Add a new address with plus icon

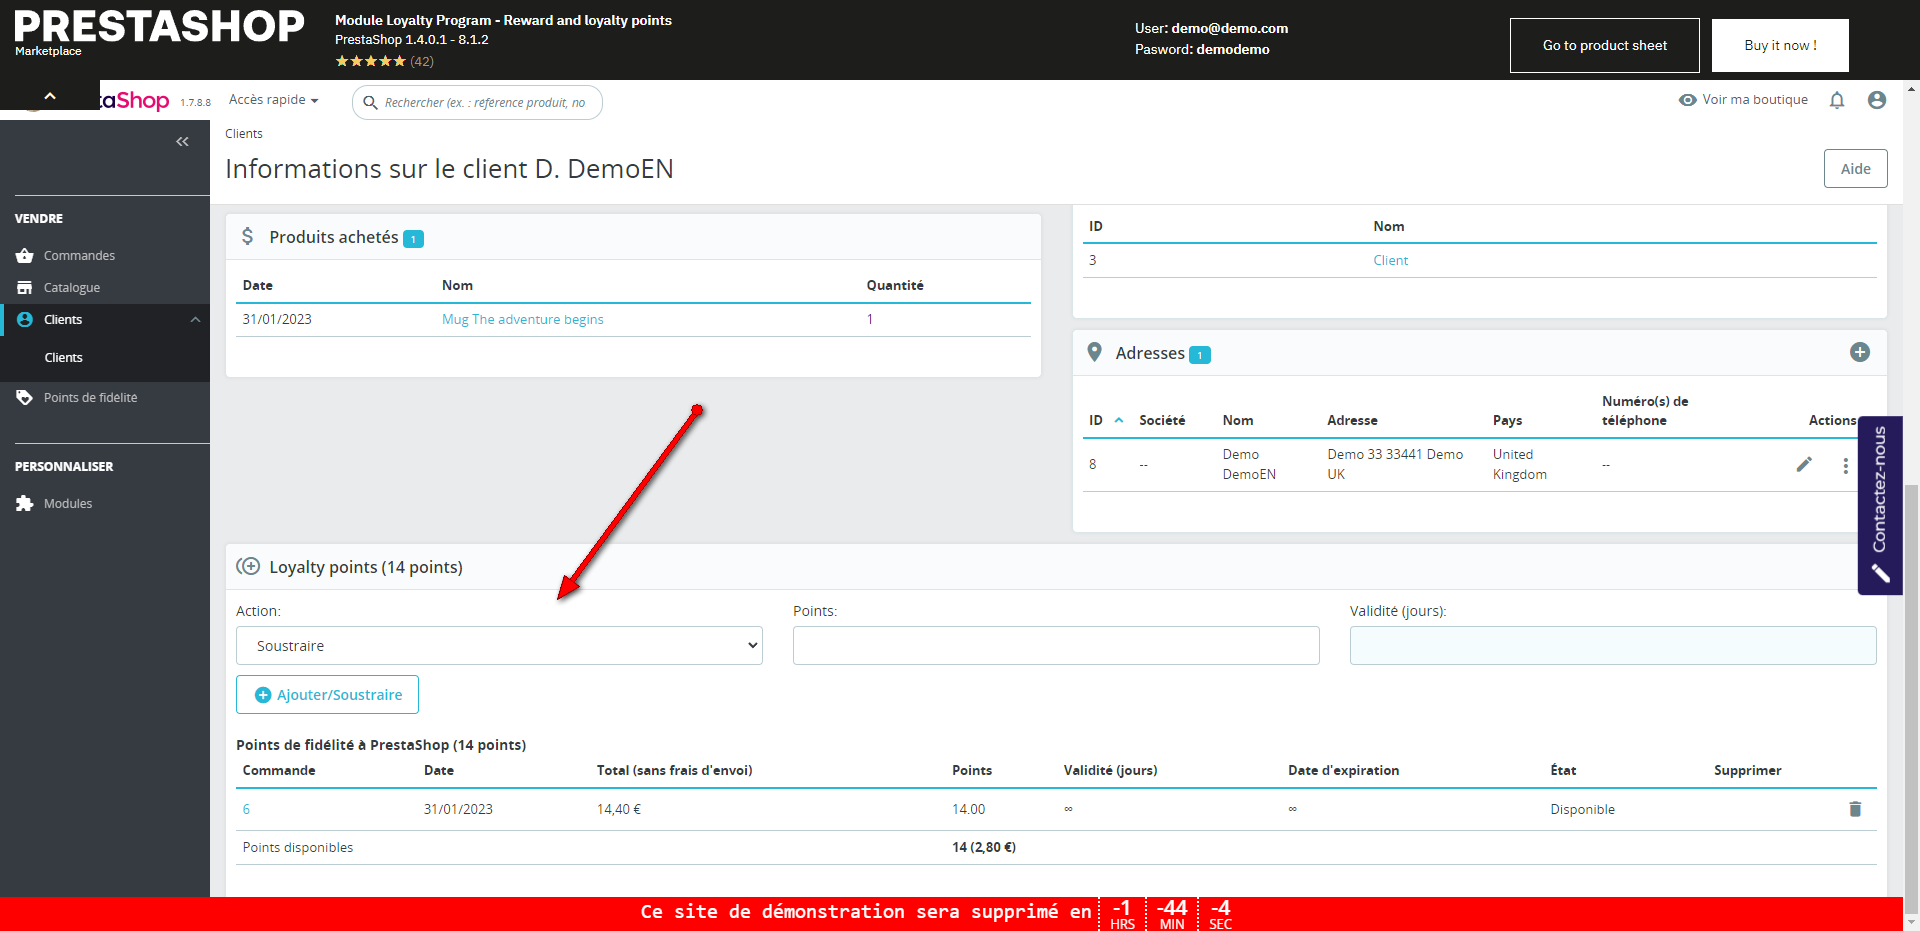click(x=1860, y=352)
